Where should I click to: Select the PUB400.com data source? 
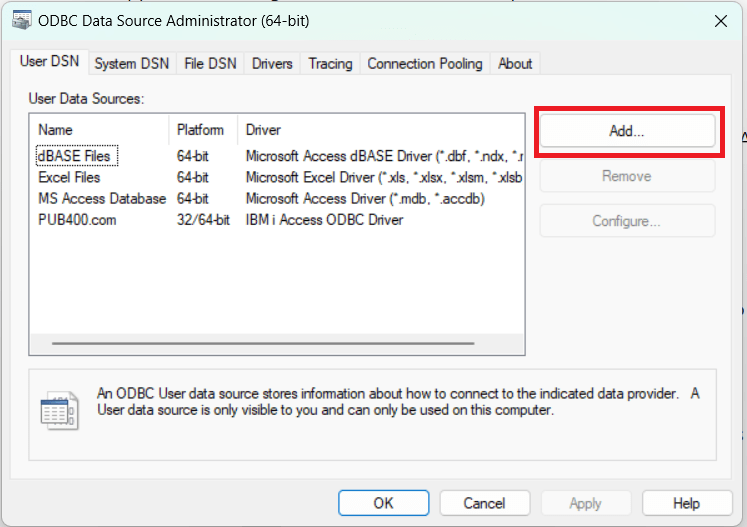[x=77, y=219]
